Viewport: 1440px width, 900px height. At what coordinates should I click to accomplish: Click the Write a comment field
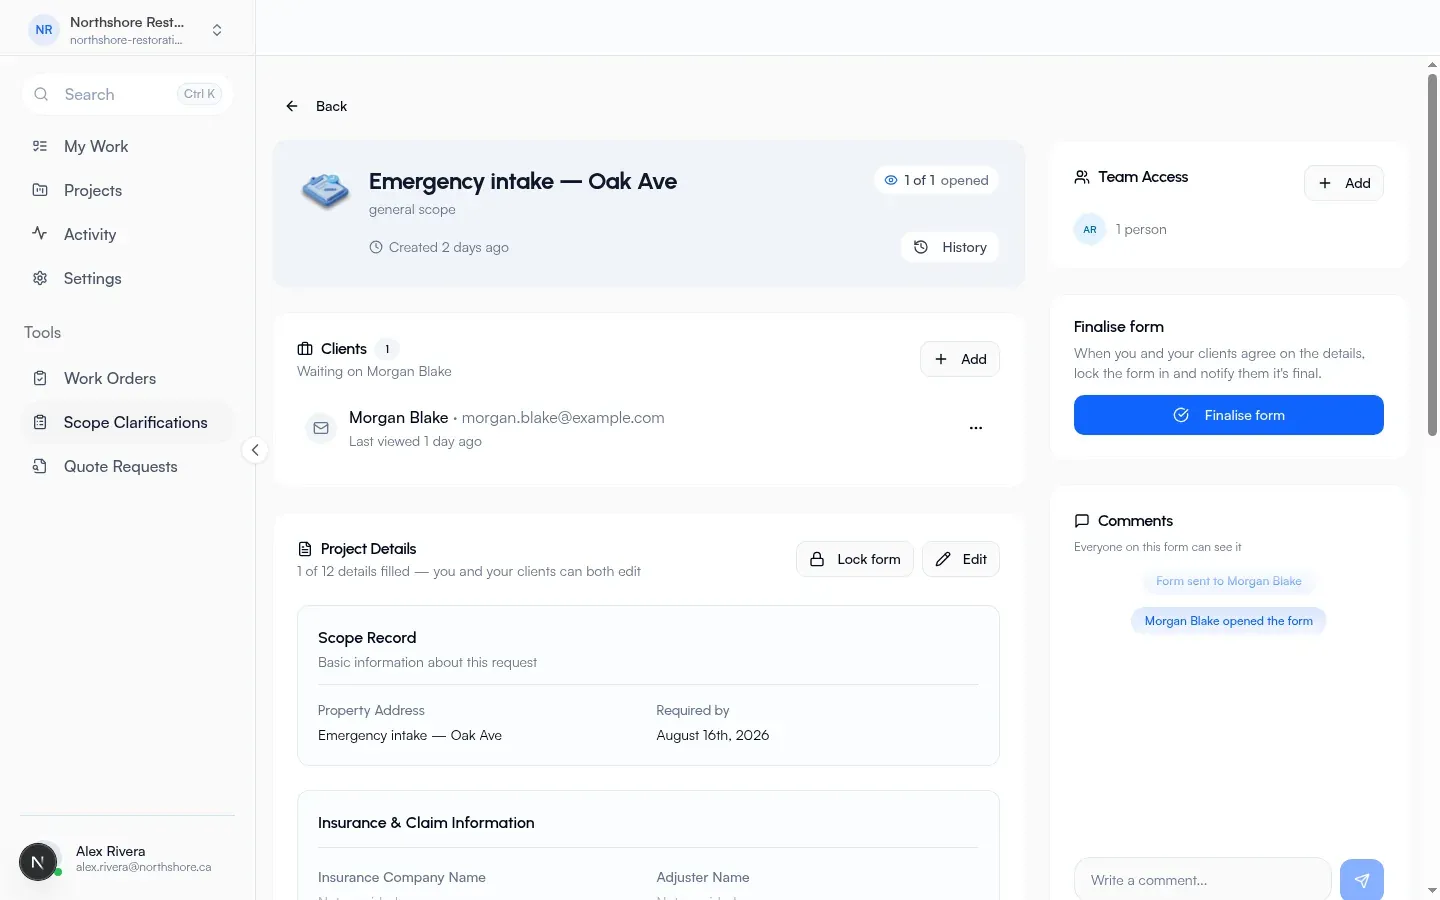1203,880
